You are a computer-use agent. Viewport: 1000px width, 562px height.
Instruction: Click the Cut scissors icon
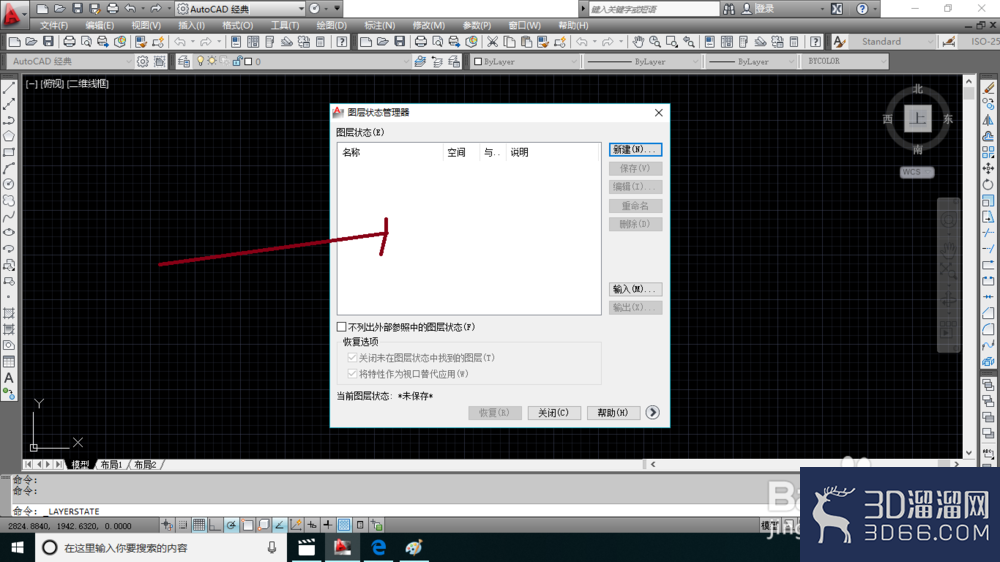[x=492, y=42]
